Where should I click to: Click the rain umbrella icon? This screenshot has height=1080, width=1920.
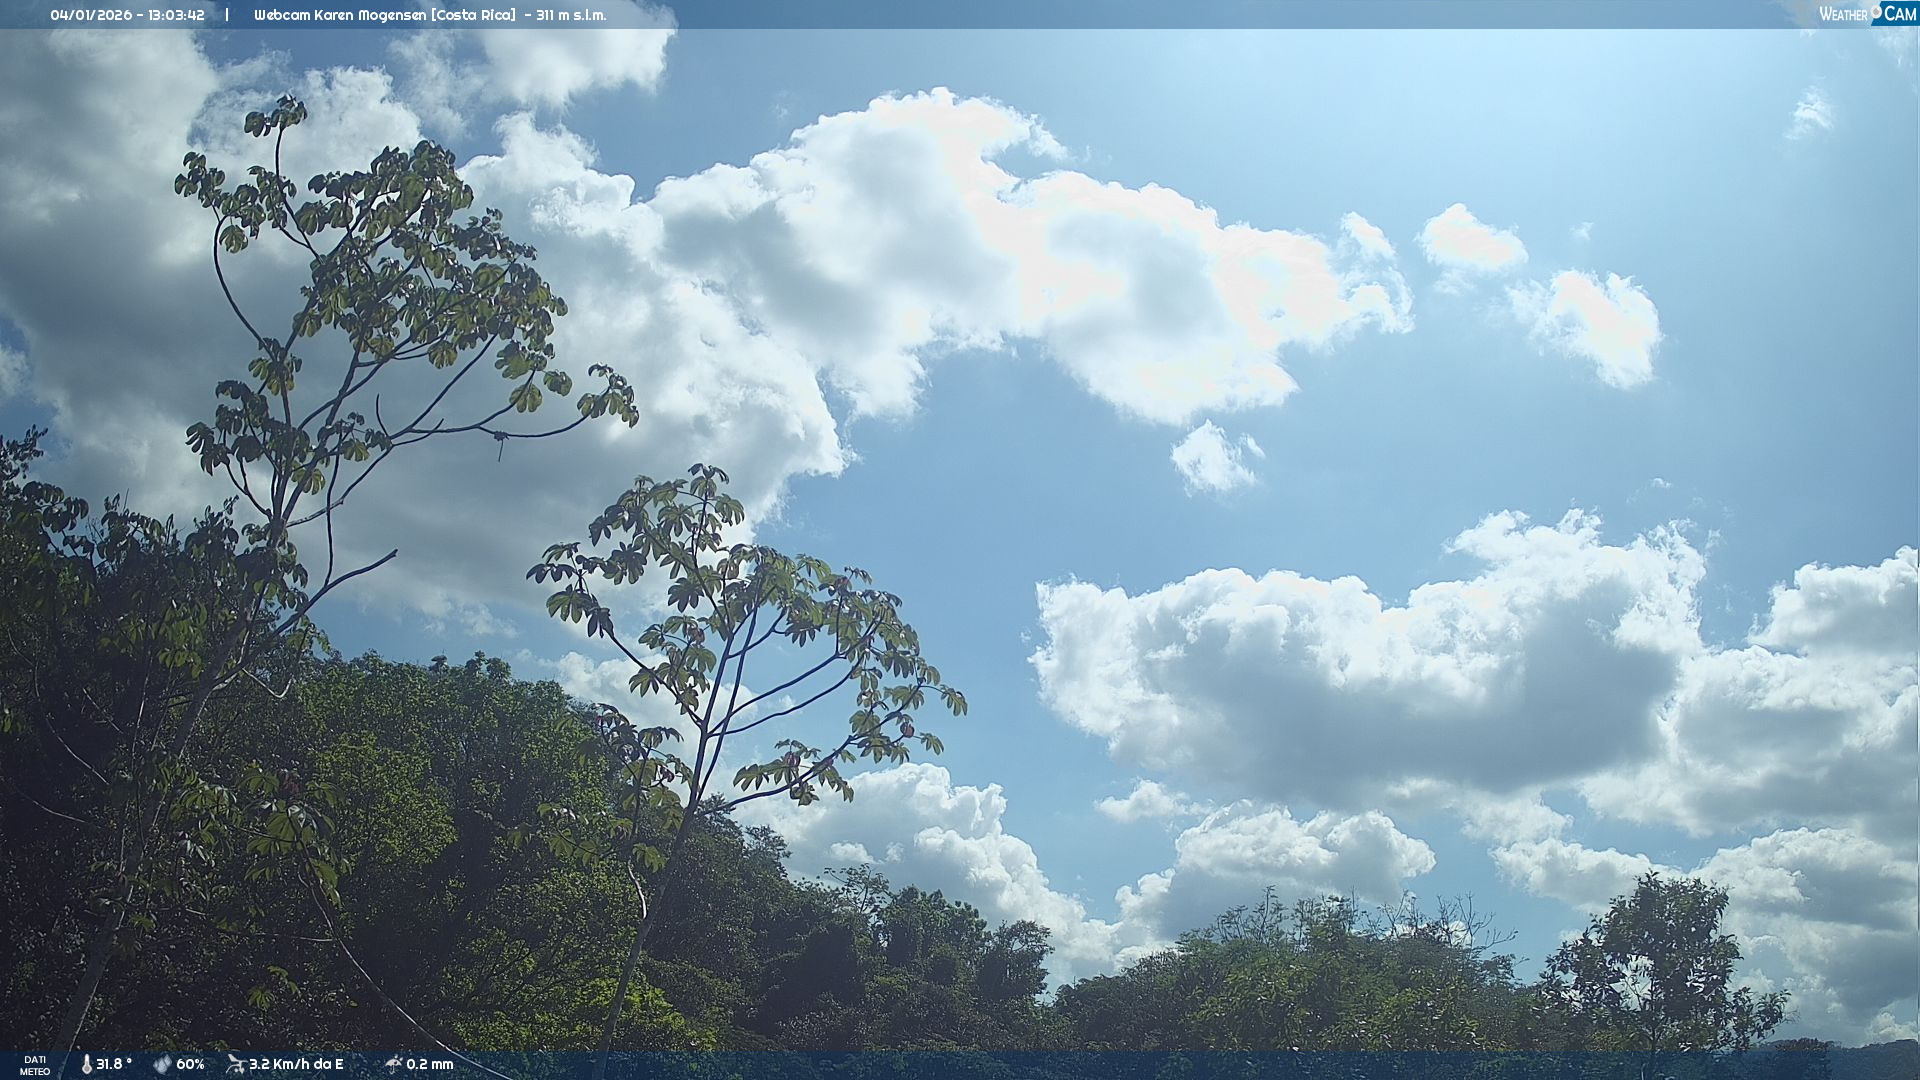point(393,1064)
